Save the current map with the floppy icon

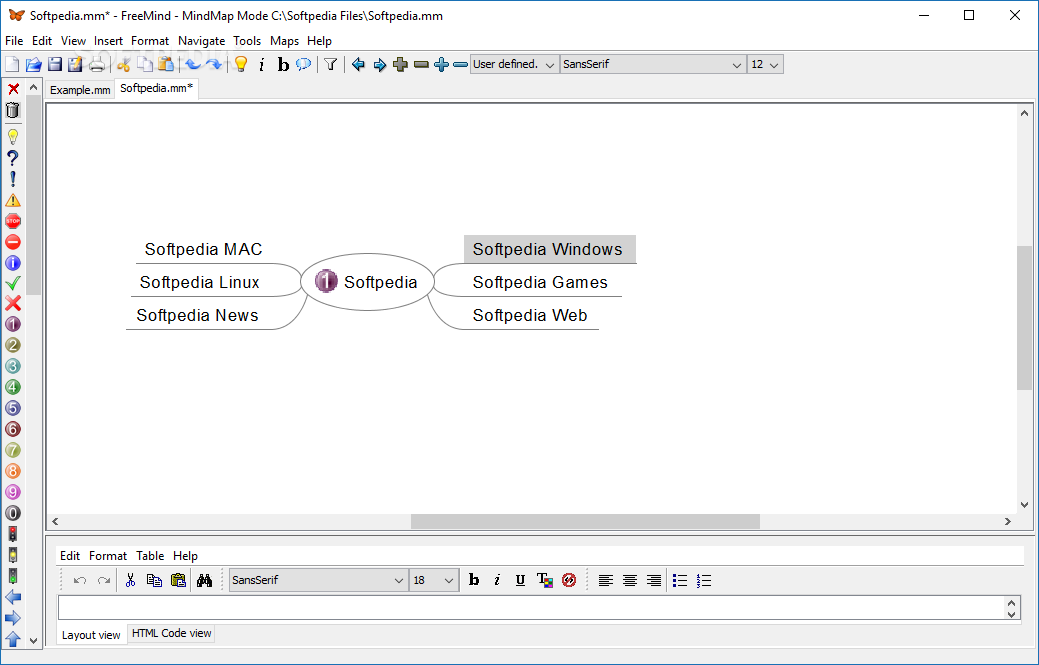pos(55,64)
